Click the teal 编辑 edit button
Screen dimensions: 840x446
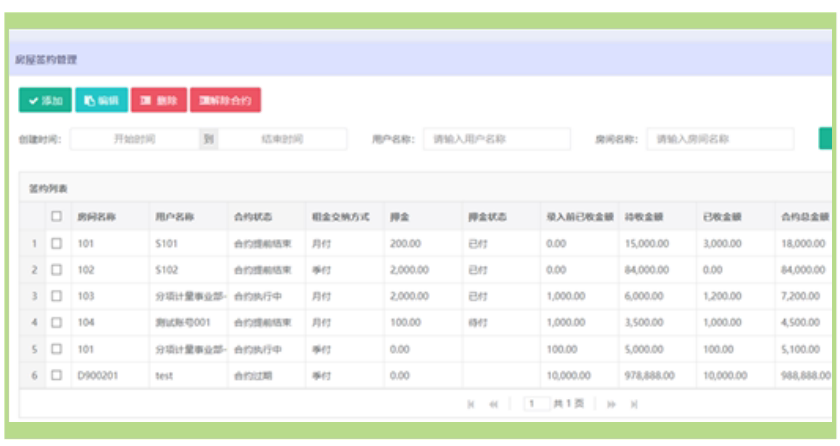click(101, 100)
